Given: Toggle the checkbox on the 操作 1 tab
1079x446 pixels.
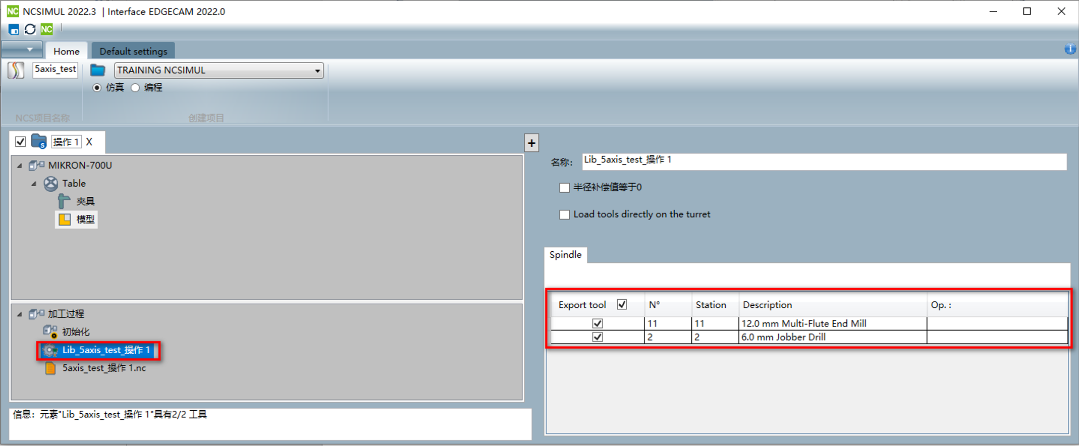Looking at the screenshot, I should pyautogui.click(x=21, y=142).
